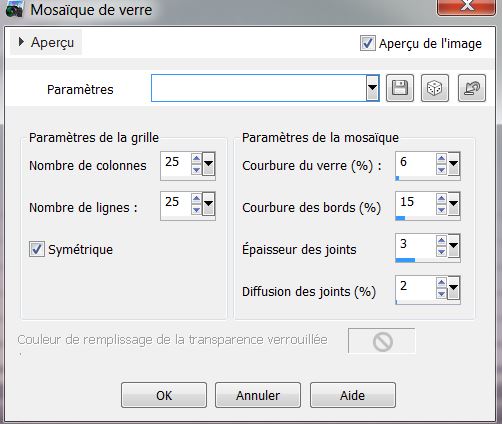Click the OK button
The width and height of the screenshot is (502, 424).
point(164,395)
